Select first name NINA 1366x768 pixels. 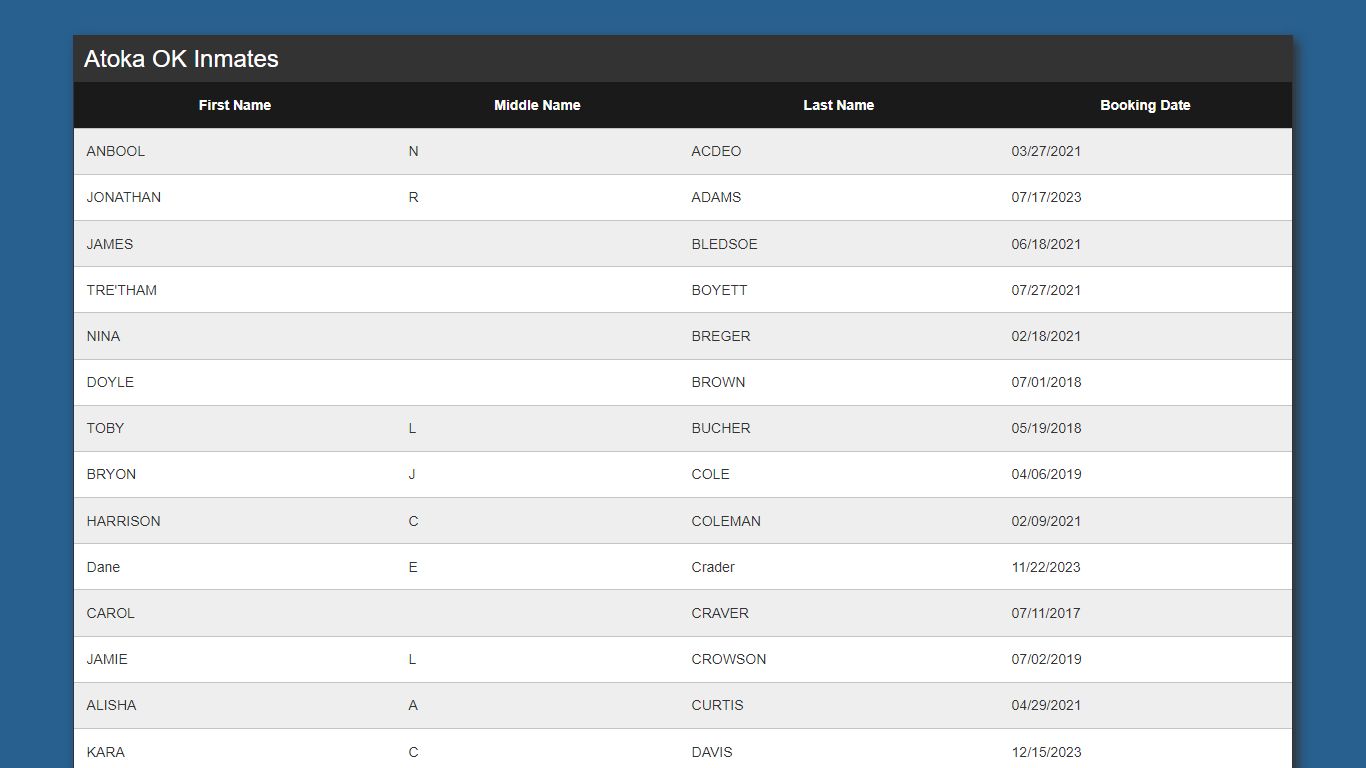[x=103, y=336]
